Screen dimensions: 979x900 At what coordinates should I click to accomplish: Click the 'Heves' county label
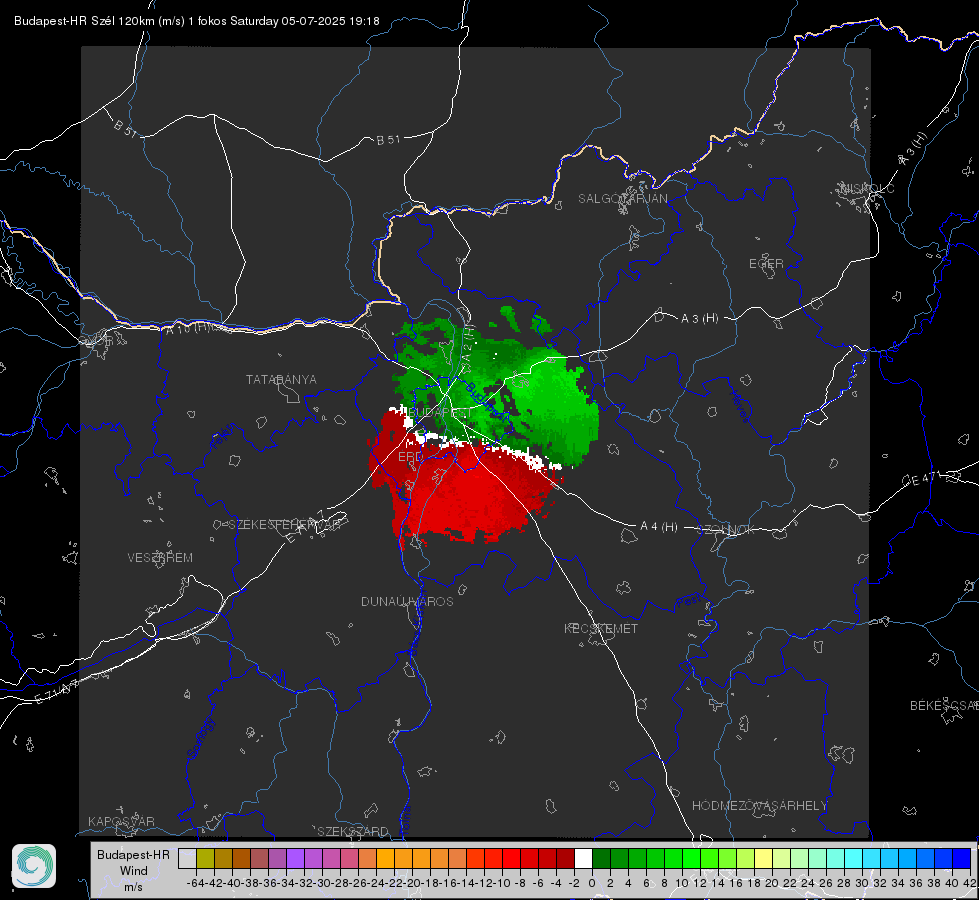[x=739, y=407]
